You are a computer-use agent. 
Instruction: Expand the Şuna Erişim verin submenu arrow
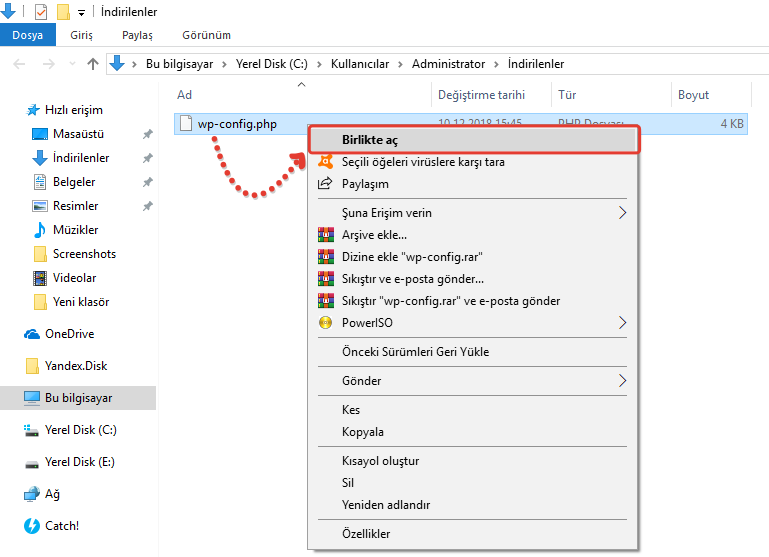pos(622,213)
